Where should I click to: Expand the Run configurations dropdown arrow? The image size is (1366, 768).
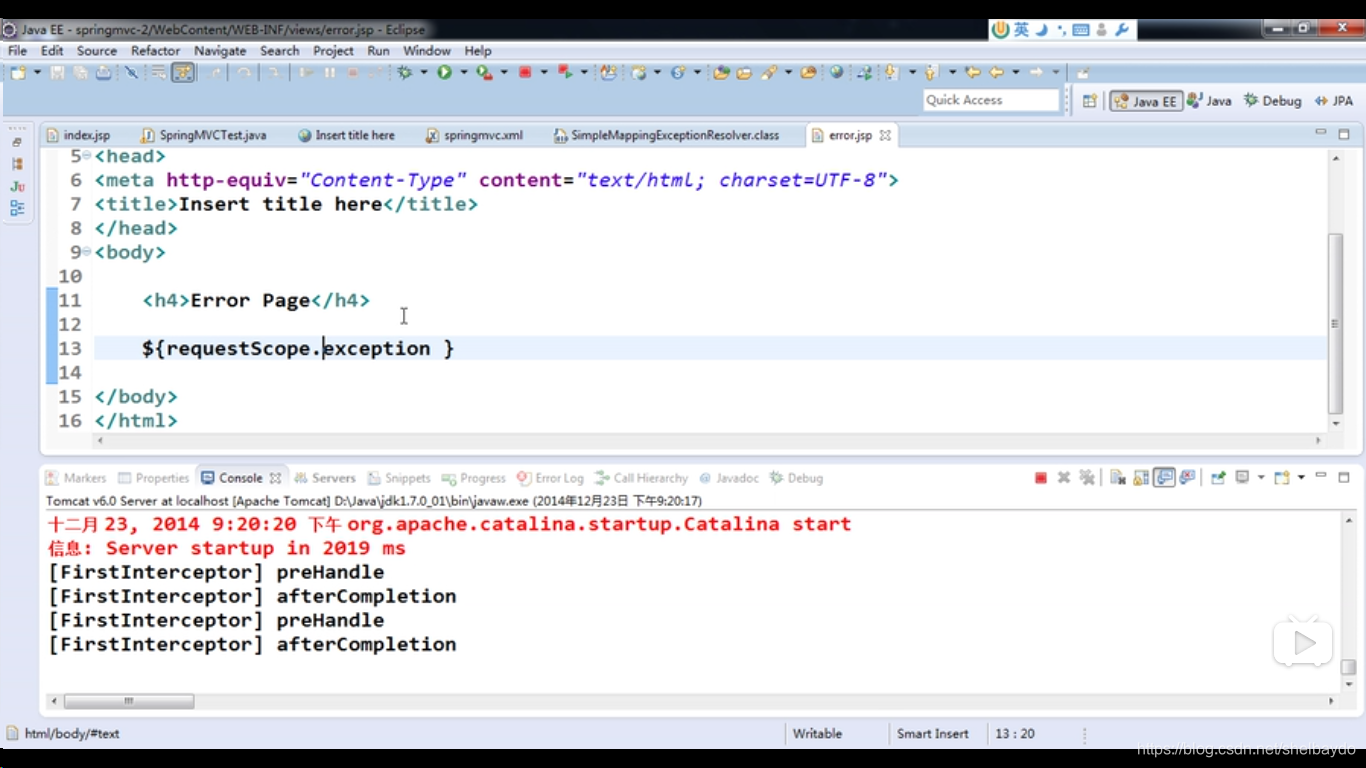click(463, 73)
